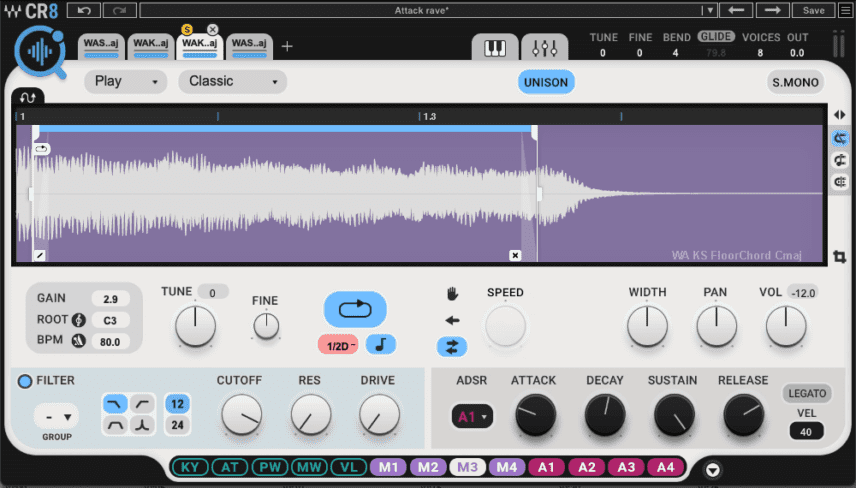Set filter slope to 12
The height and width of the screenshot is (488, 856).
(177, 404)
